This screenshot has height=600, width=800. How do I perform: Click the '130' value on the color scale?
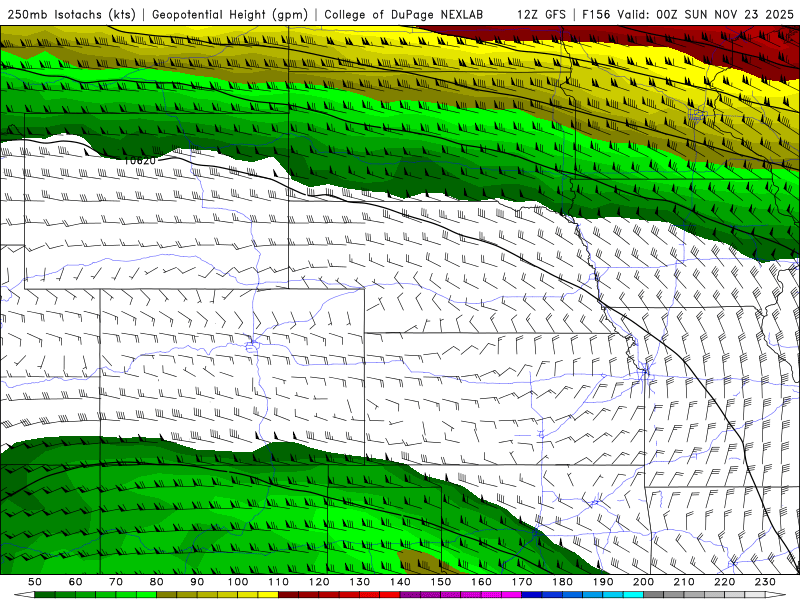coord(360,582)
